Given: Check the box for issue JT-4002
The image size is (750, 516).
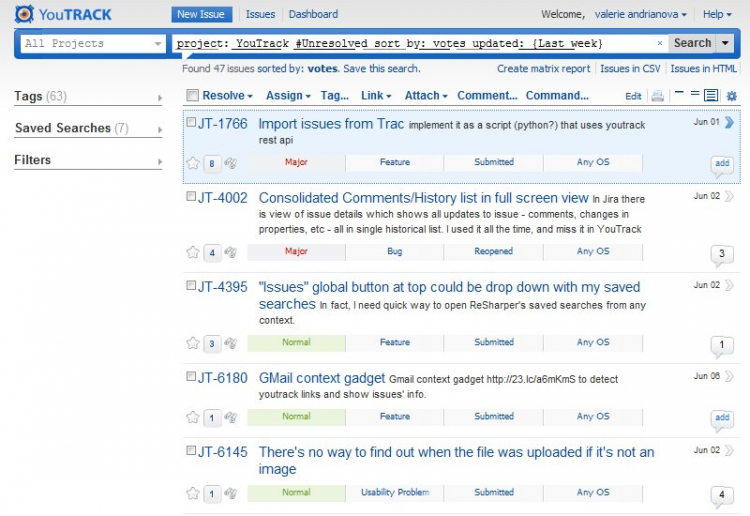Looking at the screenshot, I should (x=191, y=196).
